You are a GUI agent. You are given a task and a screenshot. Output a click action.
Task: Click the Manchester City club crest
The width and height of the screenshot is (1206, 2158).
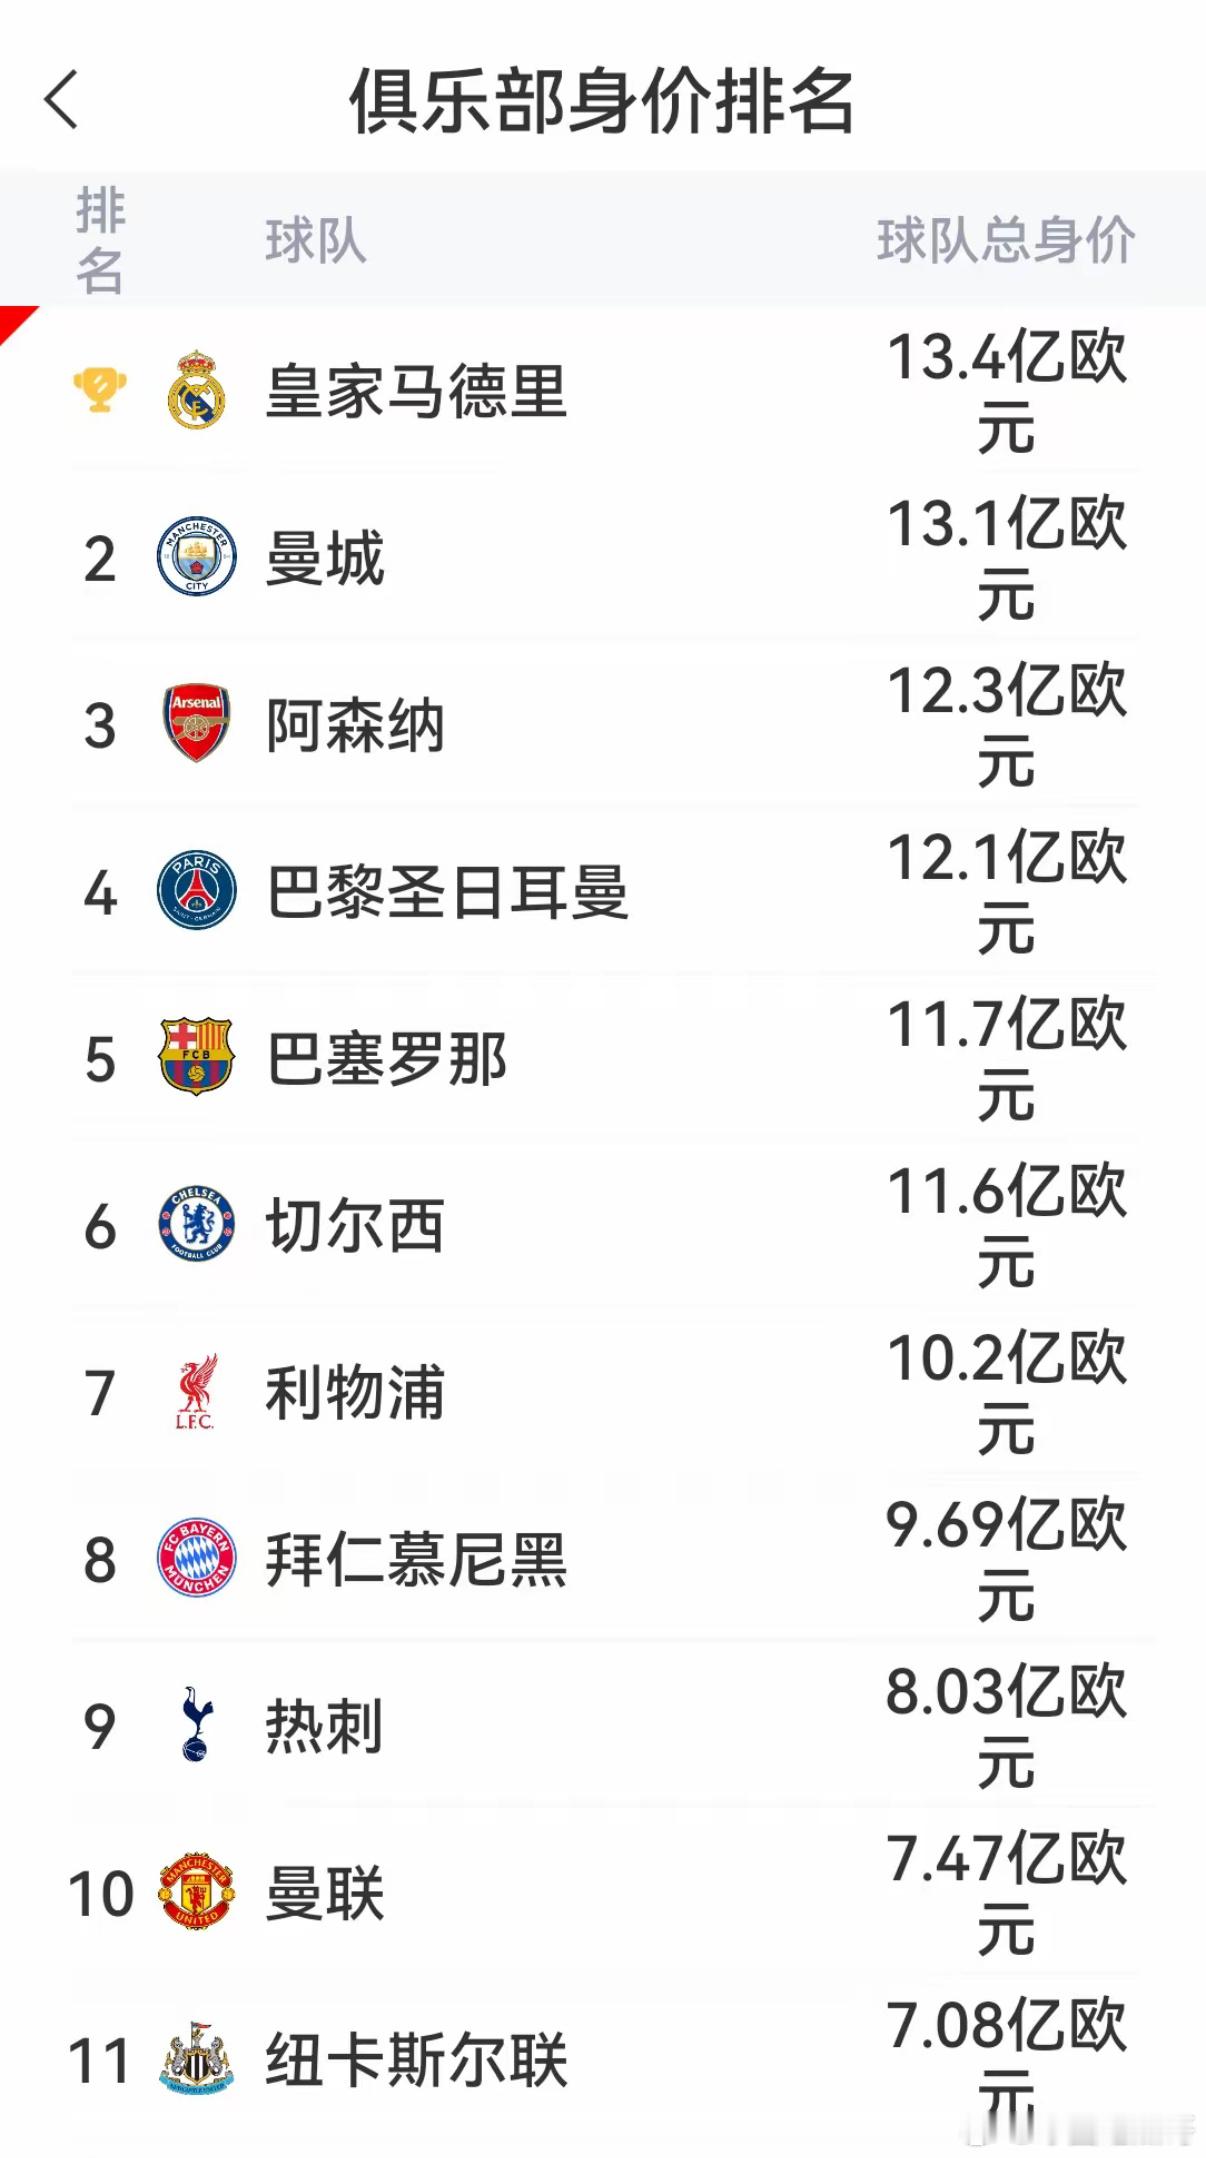(197, 556)
